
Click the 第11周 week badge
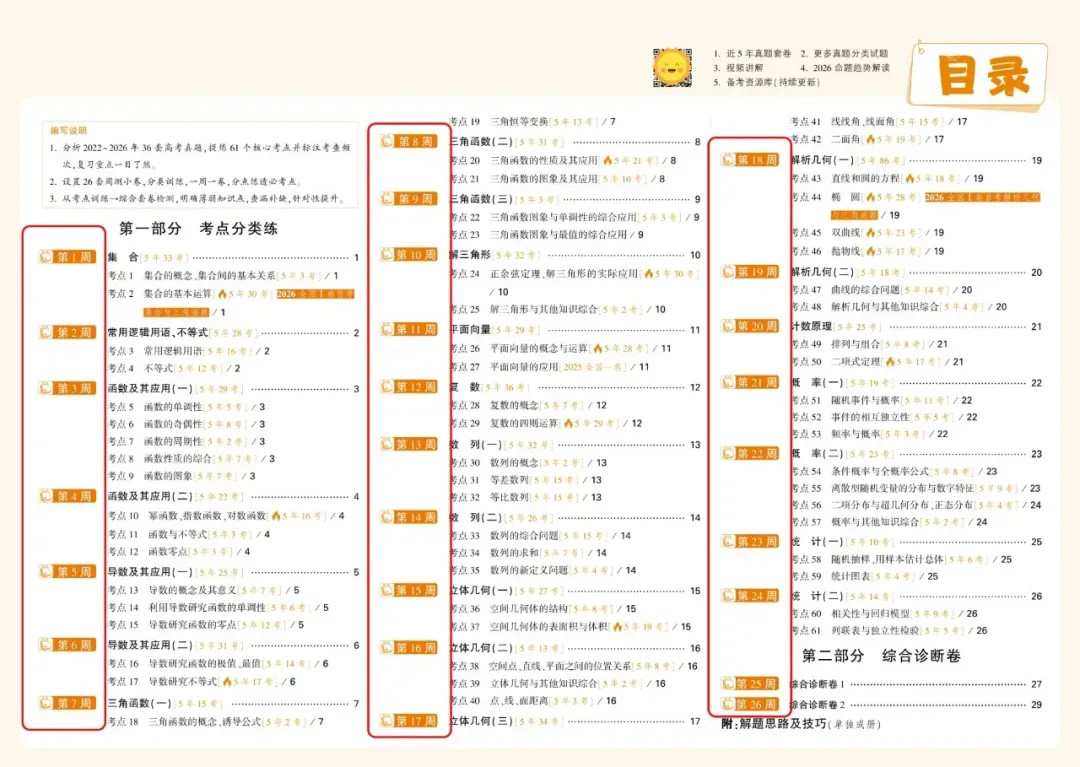[x=408, y=329]
